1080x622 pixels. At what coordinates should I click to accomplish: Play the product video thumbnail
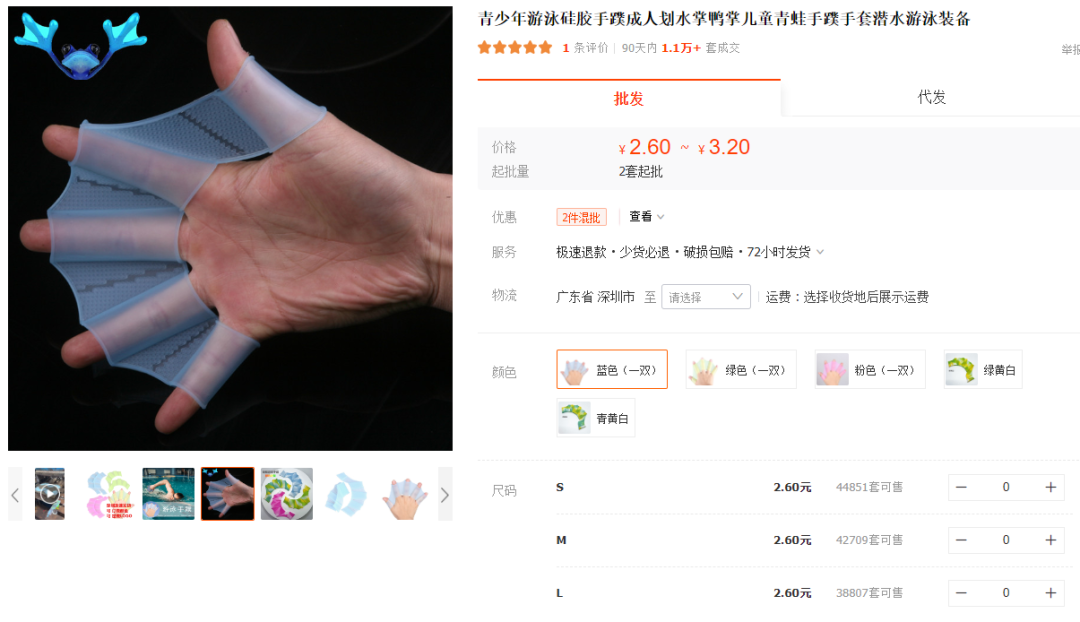pyautogui.click(x=50, y=494)
